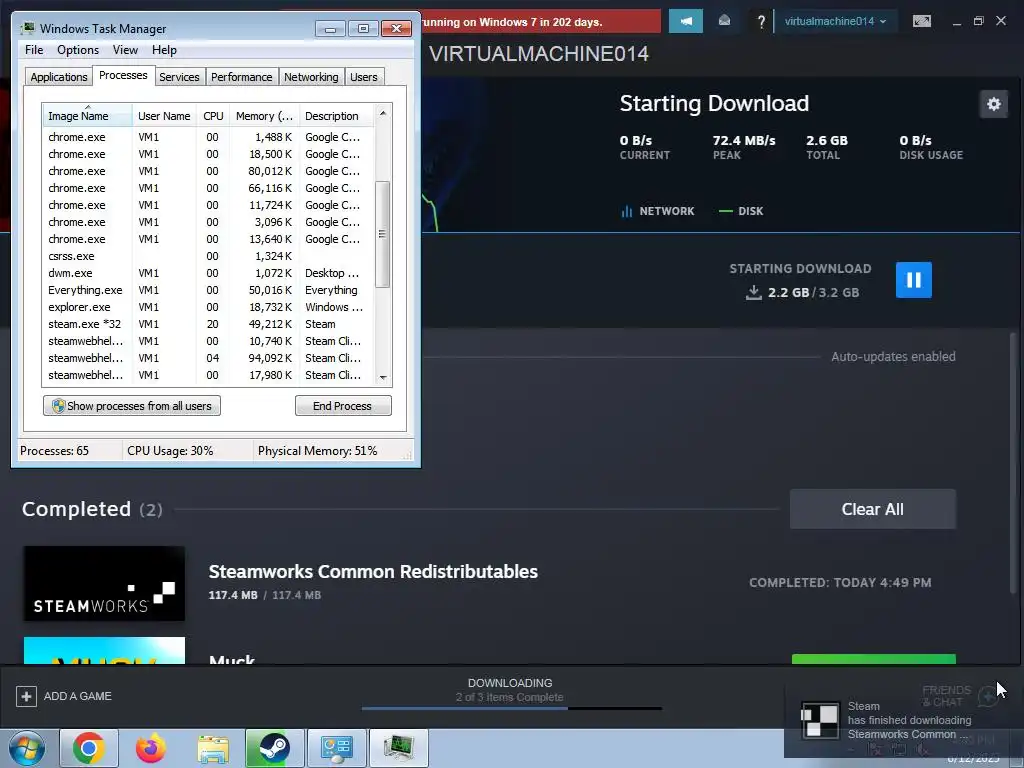Viewport: 1024px width, 768px height.
Task: Open virtualmachine014 account dropdown
Action: pyautogui.click(x=835, y=21)
